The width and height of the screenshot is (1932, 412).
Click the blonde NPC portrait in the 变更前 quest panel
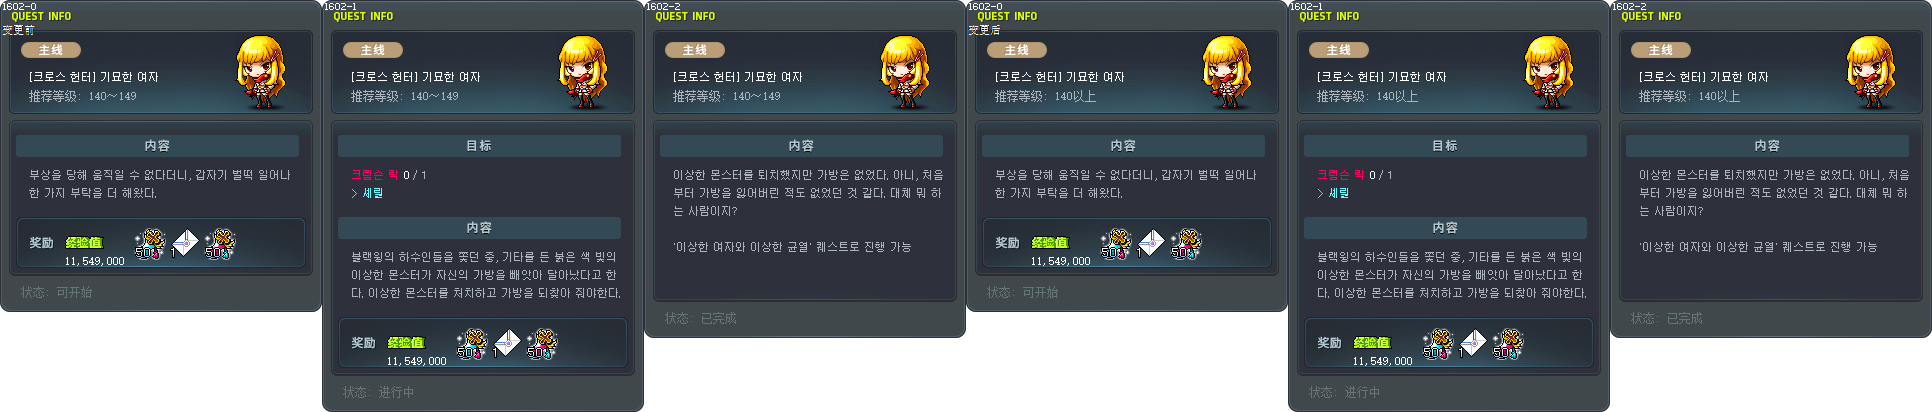point(260,73)
